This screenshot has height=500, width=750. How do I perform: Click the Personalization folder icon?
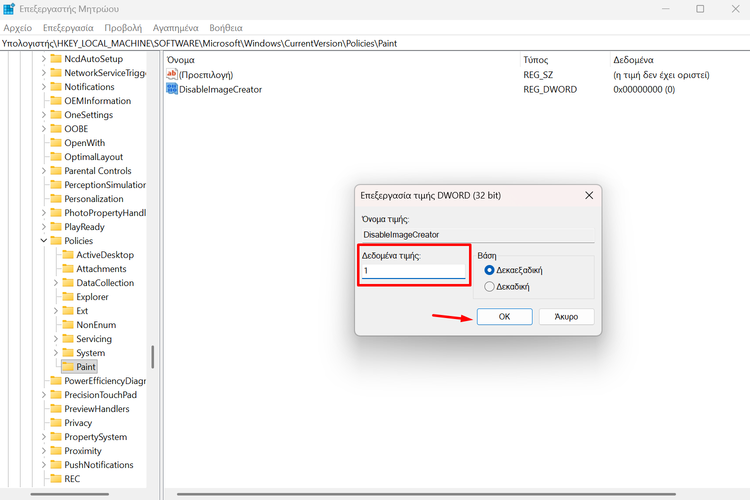point(56,199)
